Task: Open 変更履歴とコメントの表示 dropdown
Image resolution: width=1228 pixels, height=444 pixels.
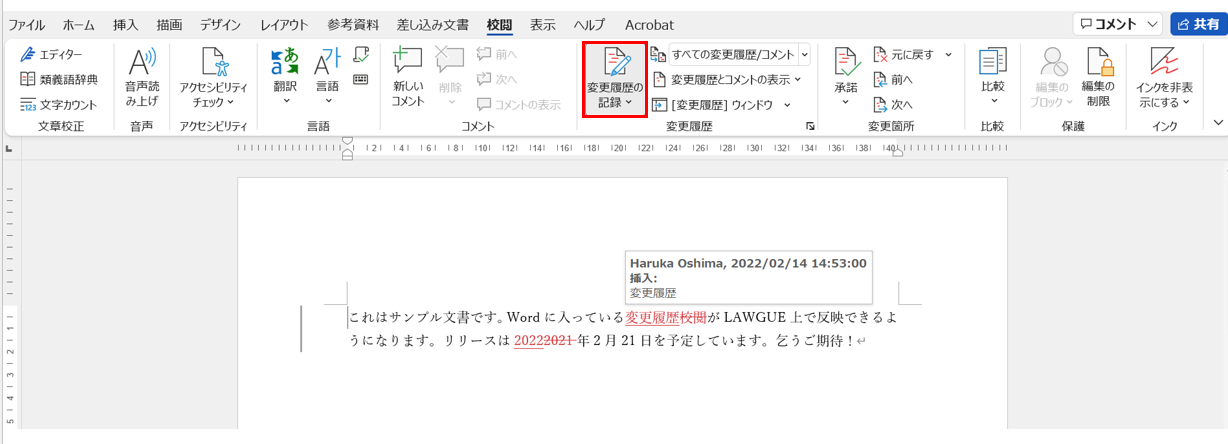Action: (x=729, y=79)
